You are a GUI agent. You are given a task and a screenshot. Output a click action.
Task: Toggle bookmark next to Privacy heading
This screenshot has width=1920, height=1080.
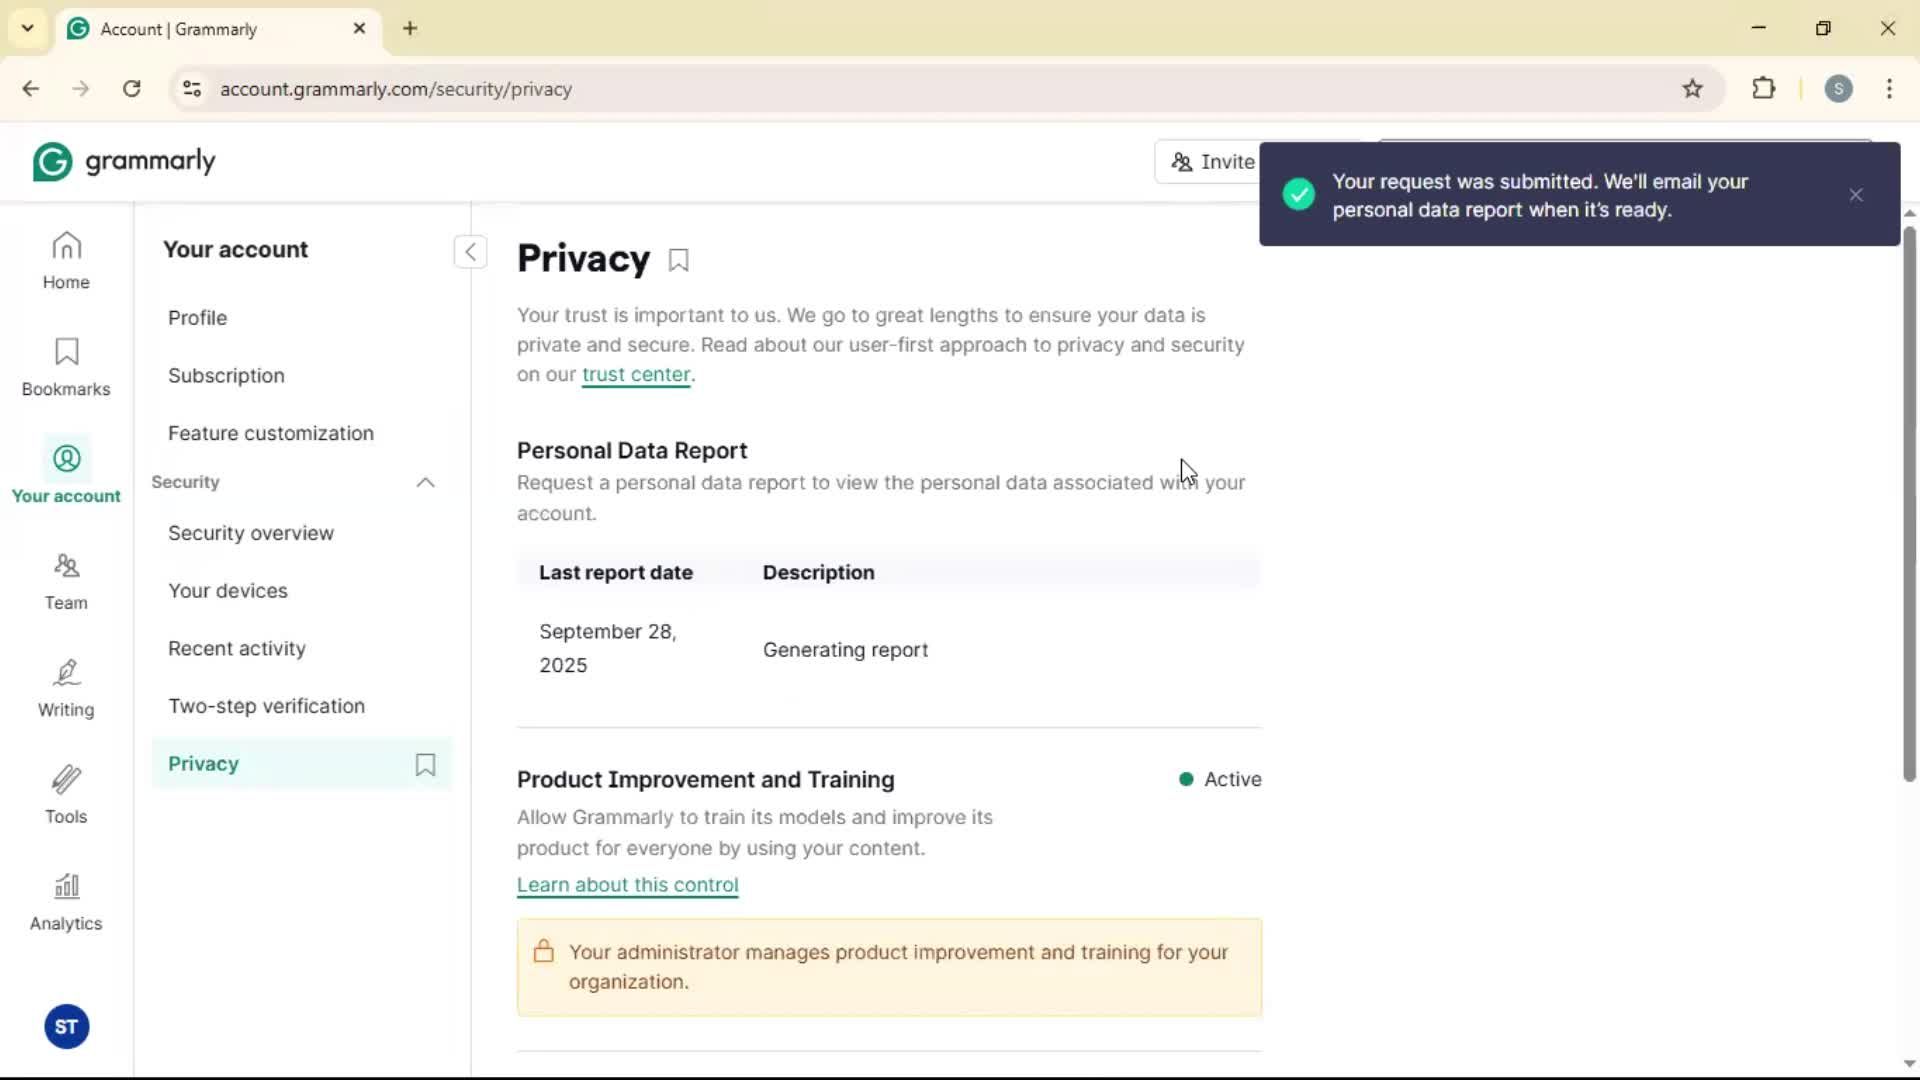(x=679, y=260)
